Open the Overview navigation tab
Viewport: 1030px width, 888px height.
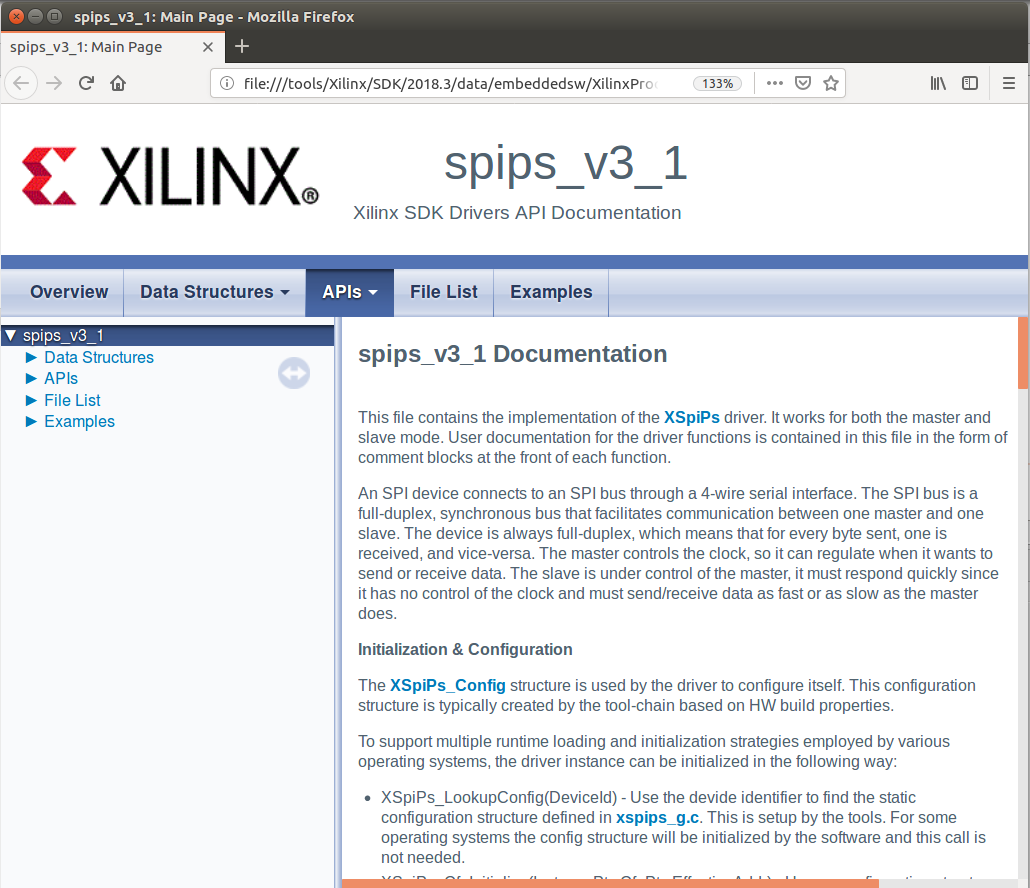click(69, 292)
